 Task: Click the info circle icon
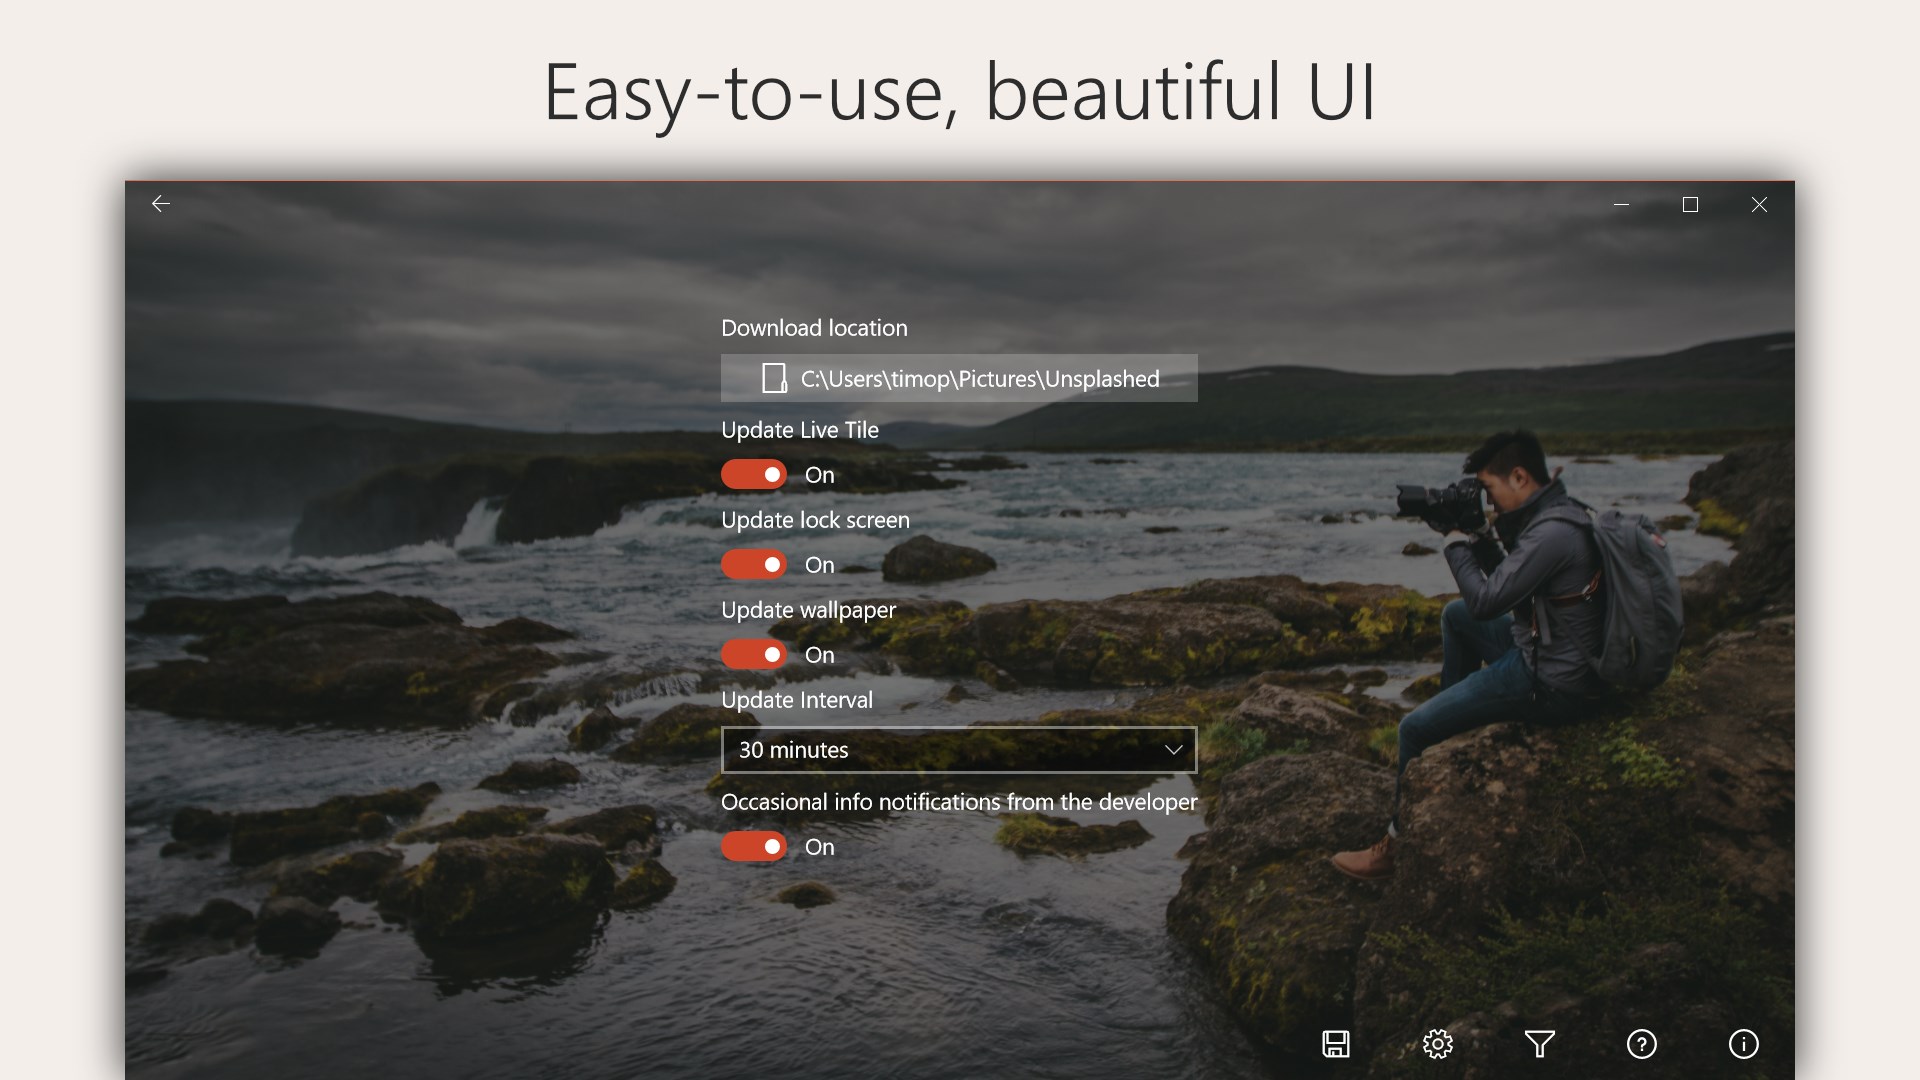1743,1044
